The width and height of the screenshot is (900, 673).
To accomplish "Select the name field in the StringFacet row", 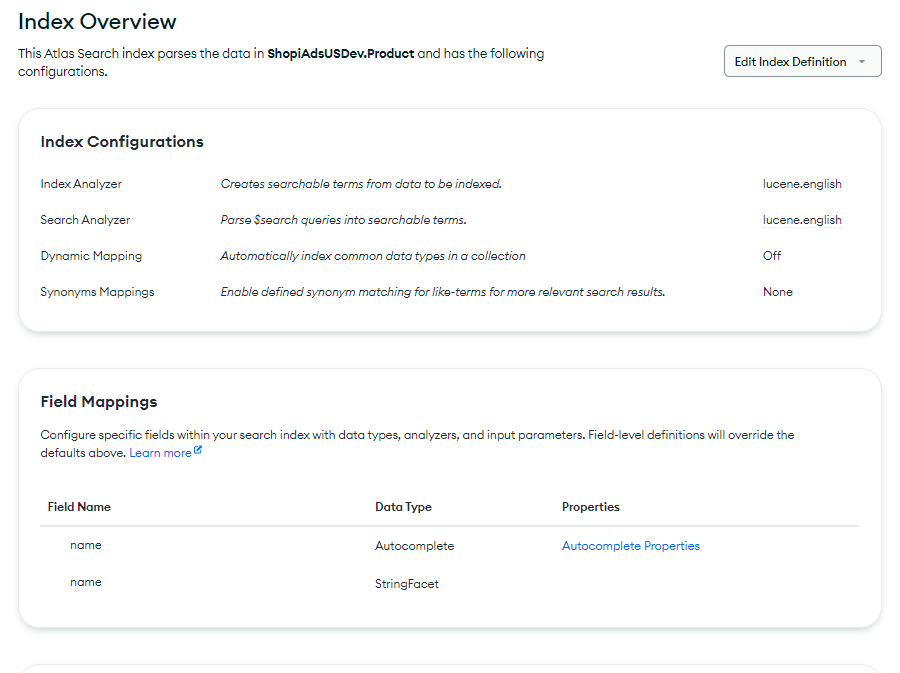I will click(86, 582).
